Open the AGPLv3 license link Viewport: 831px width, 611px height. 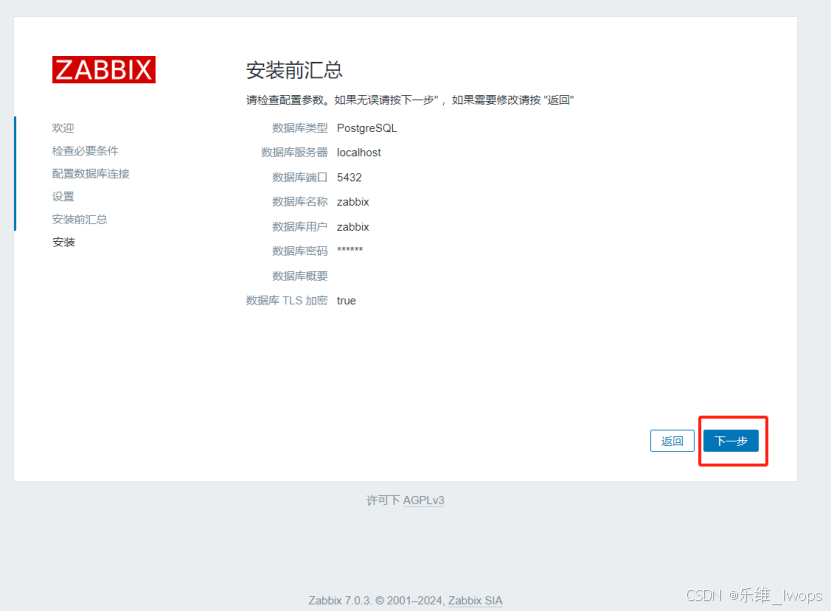point(423,500)
